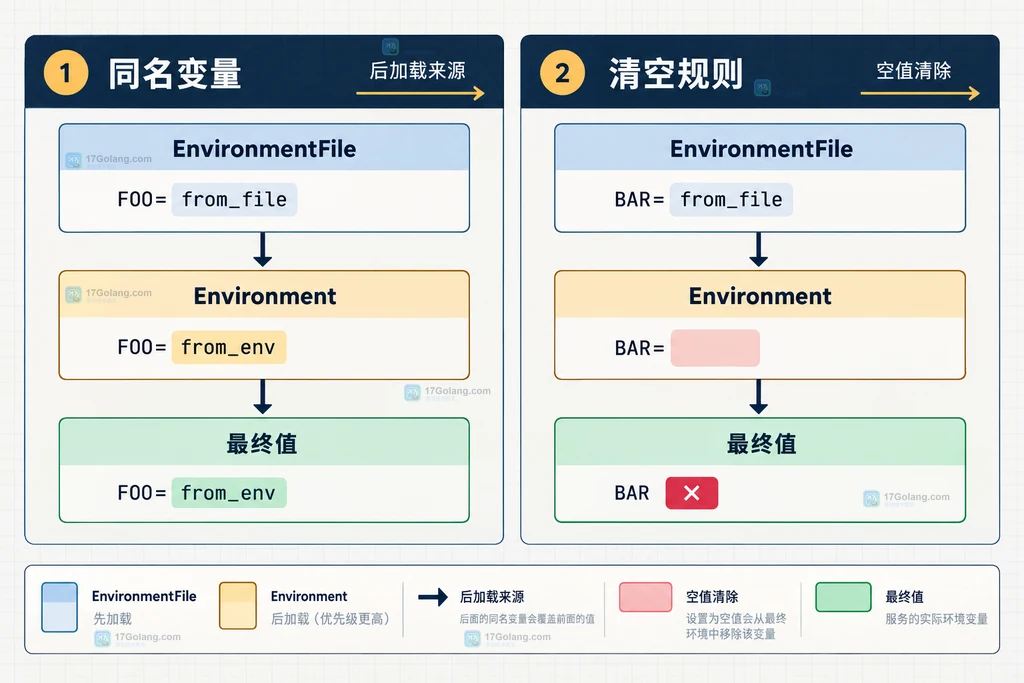This screenshot has height=683, width=1024.
Task: Click the 后加载（优先级更高）legend caption
Action: coord(330,618)
